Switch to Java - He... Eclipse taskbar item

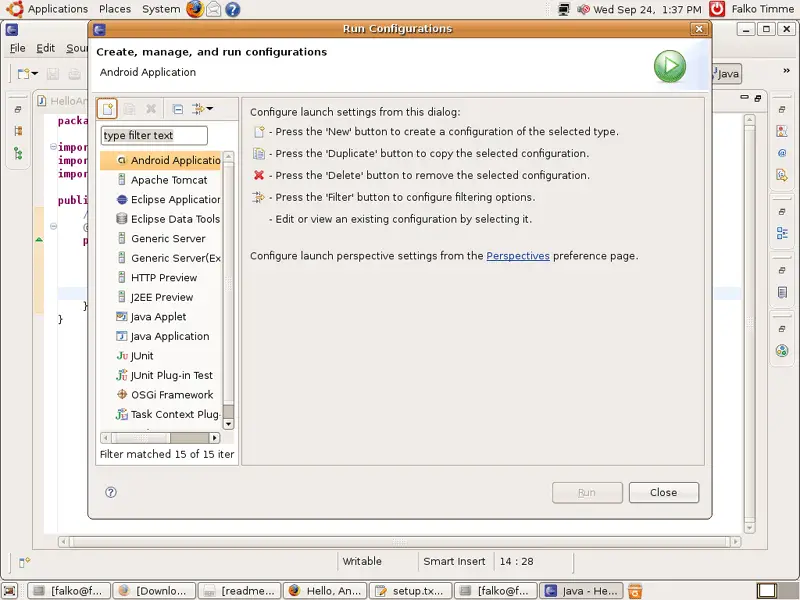[582, 591]
